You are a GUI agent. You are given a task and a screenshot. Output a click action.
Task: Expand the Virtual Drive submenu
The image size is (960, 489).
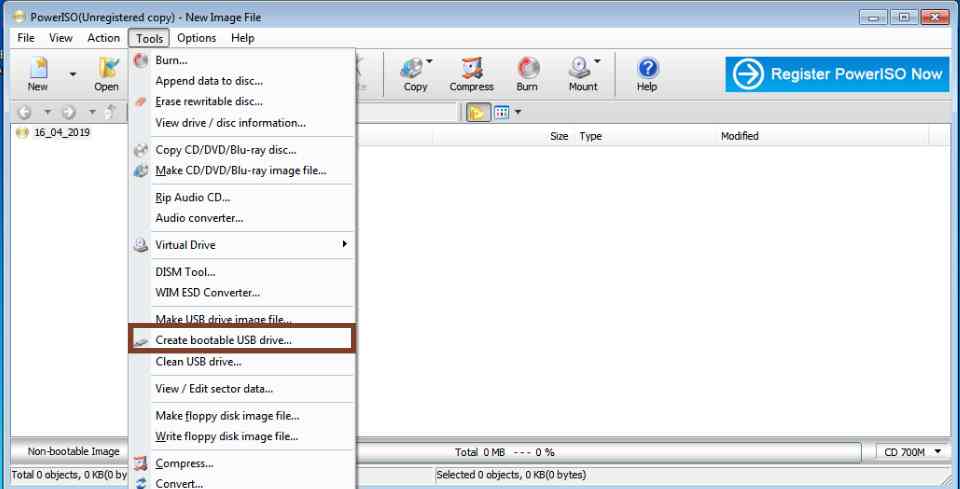tap(242, 245)
